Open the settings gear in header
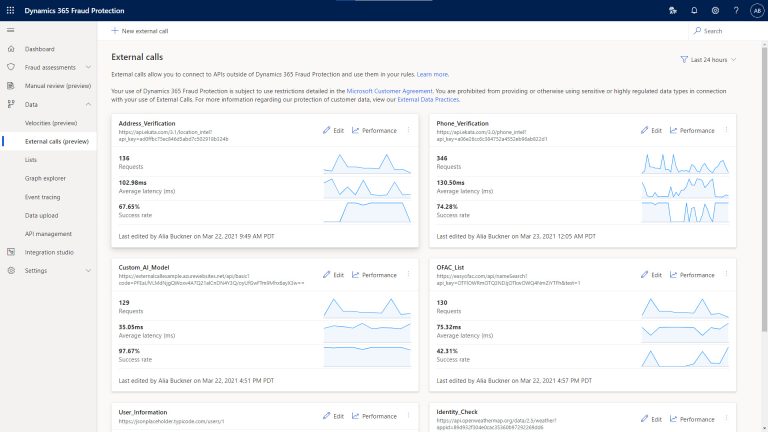768x432 pixels. click(x=715, y=10)
